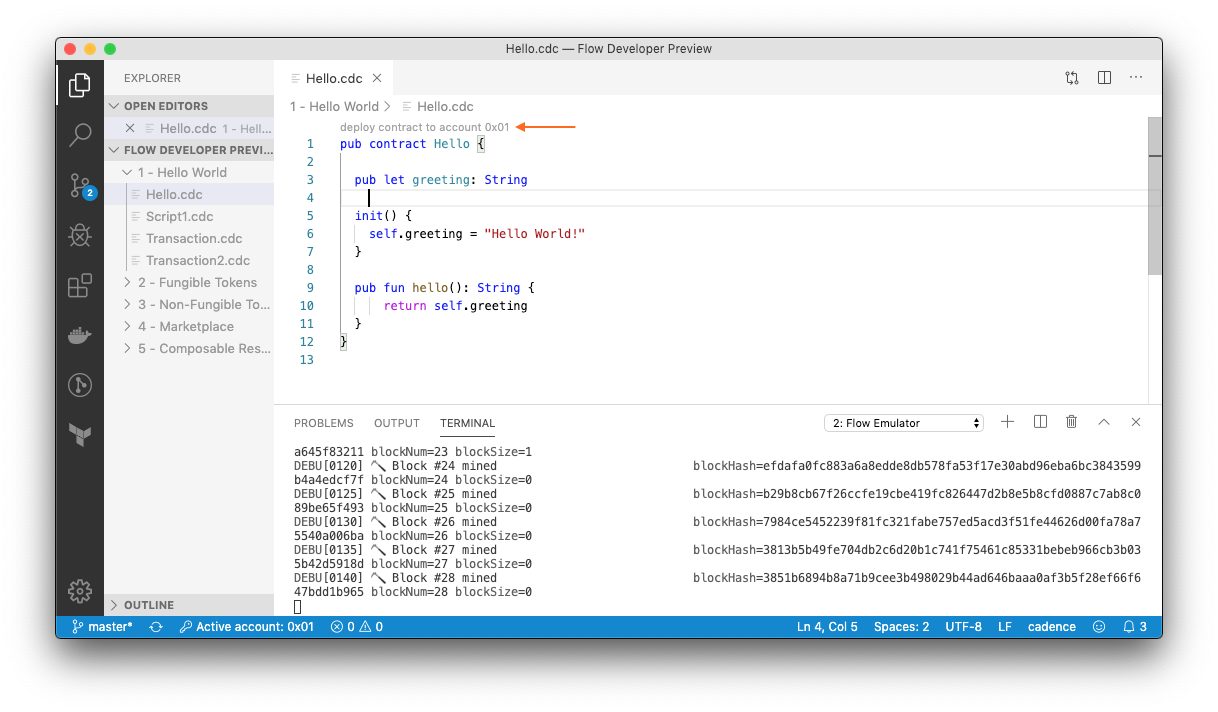The height and width of the screenshot is (712, 1218).
Task: Expand 4 - Marketplace folder
Action: (x=189, y=326)
